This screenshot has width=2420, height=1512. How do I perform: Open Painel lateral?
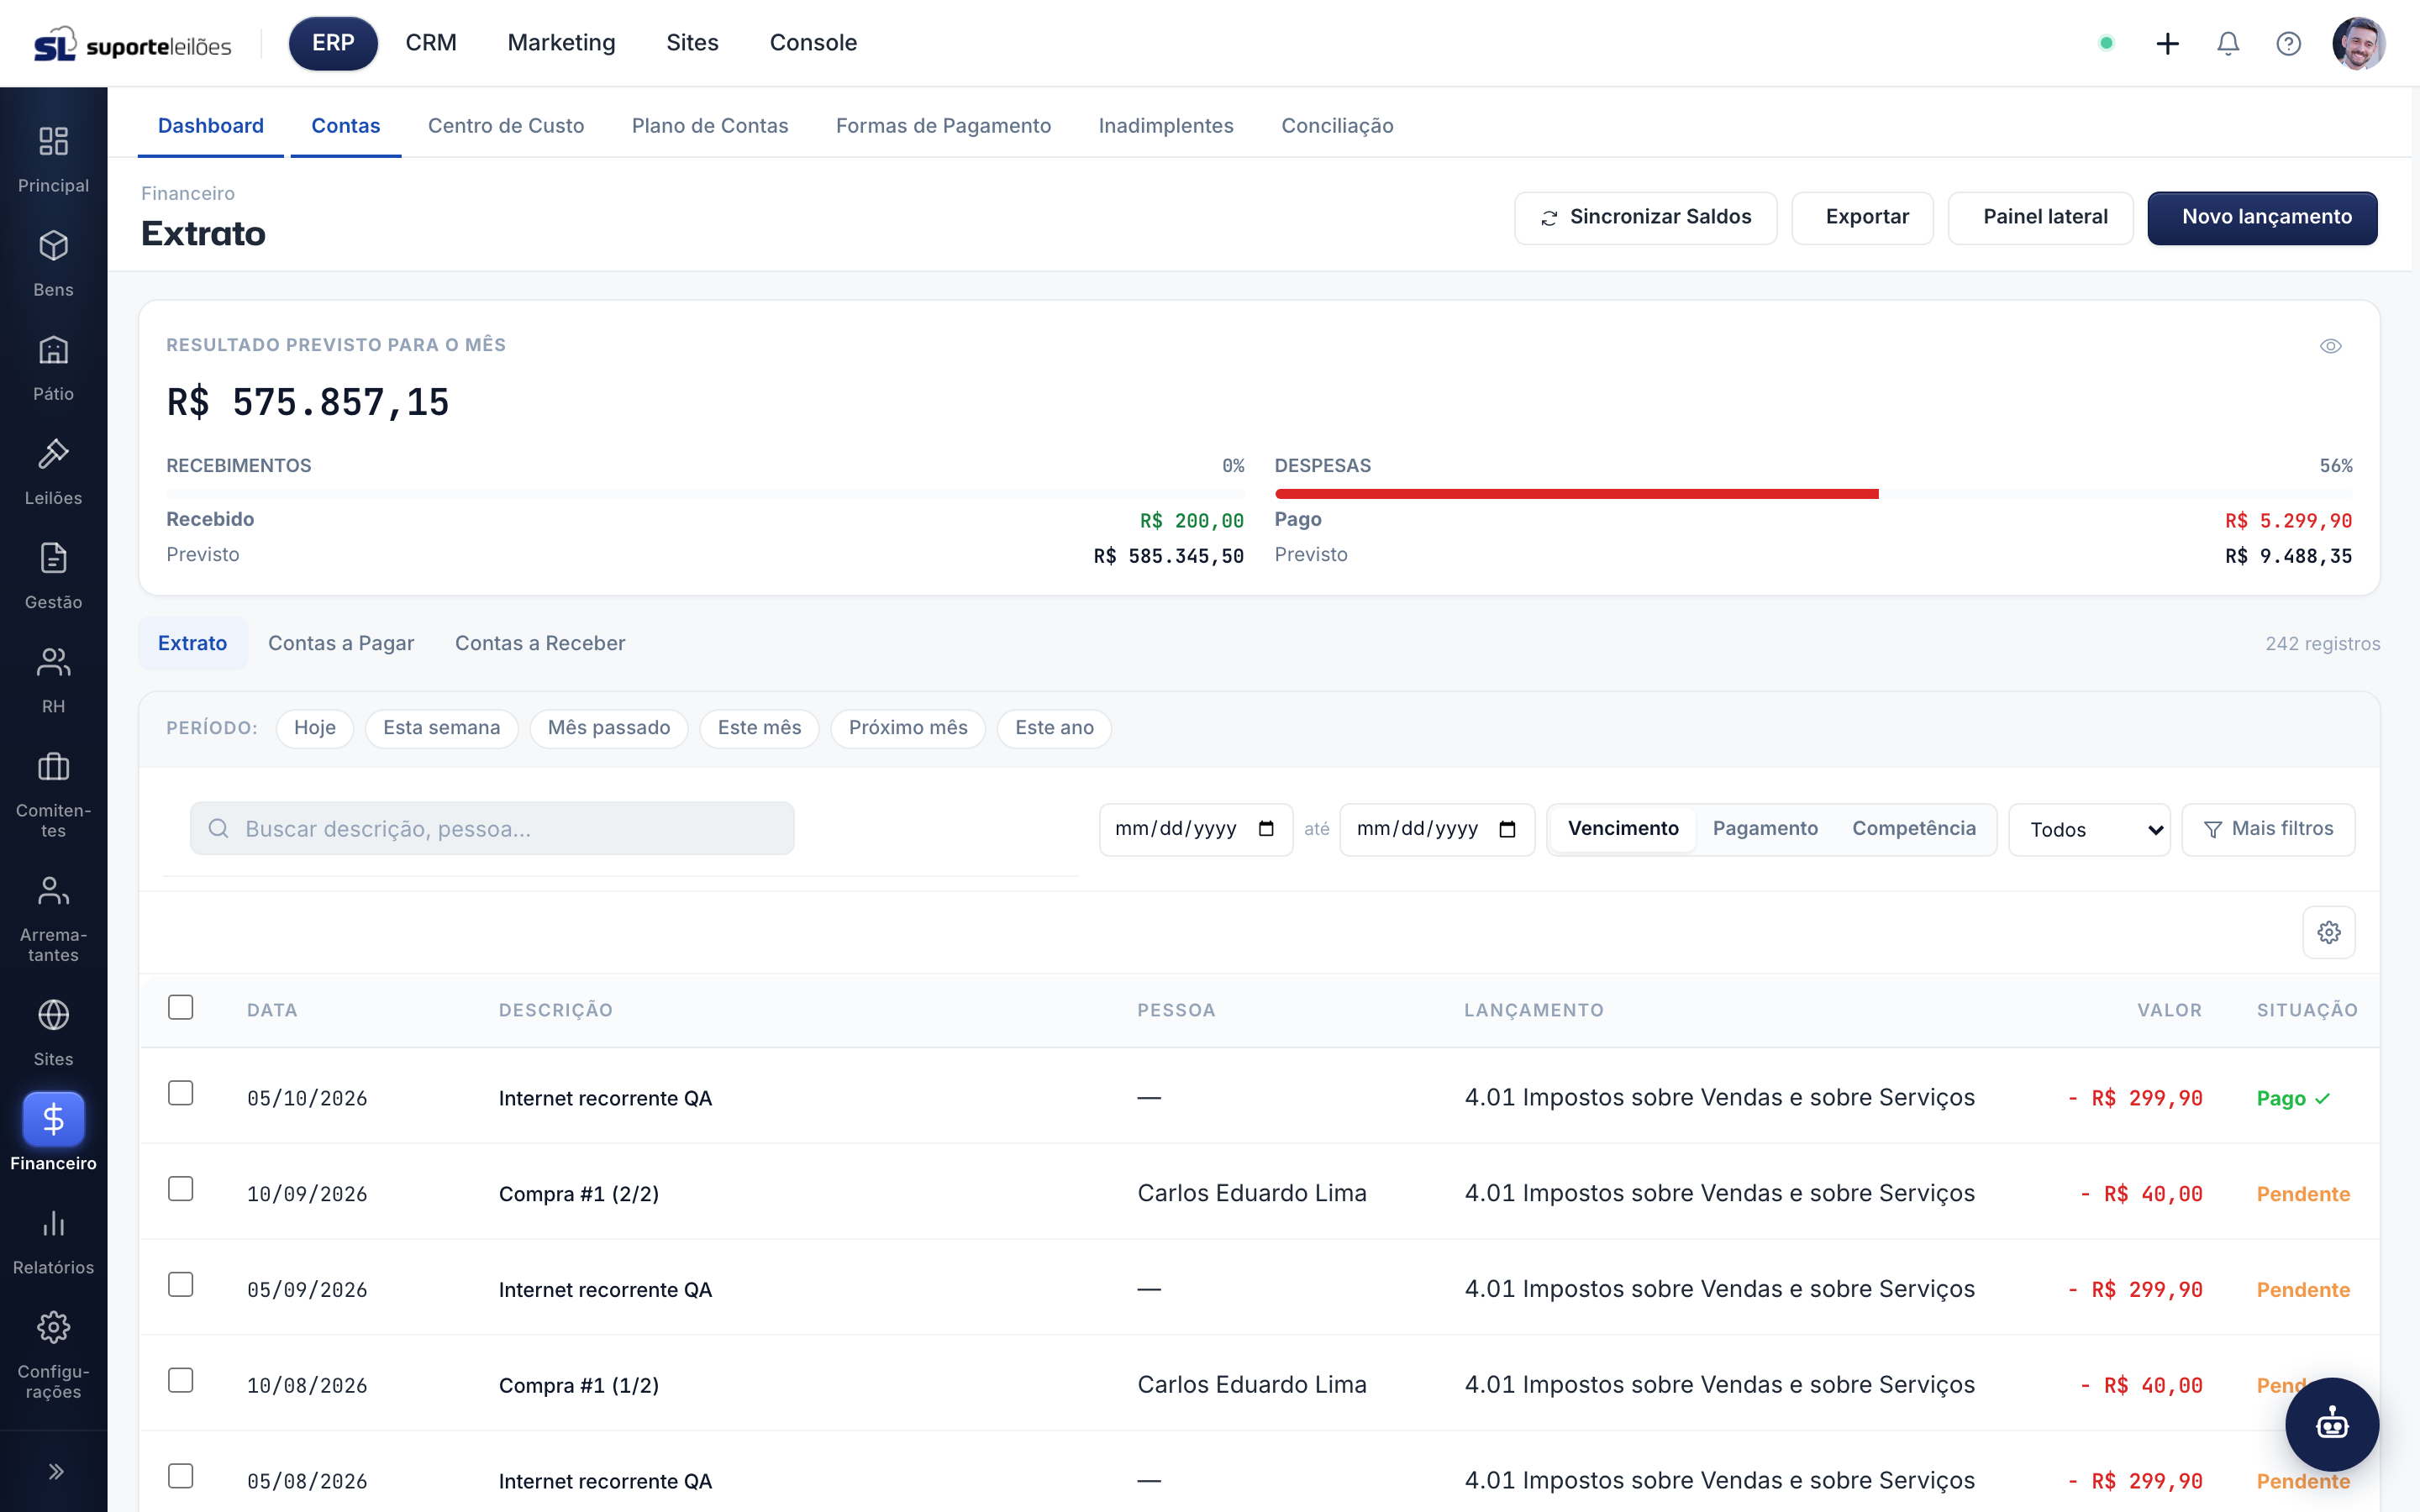point(2040,217)
